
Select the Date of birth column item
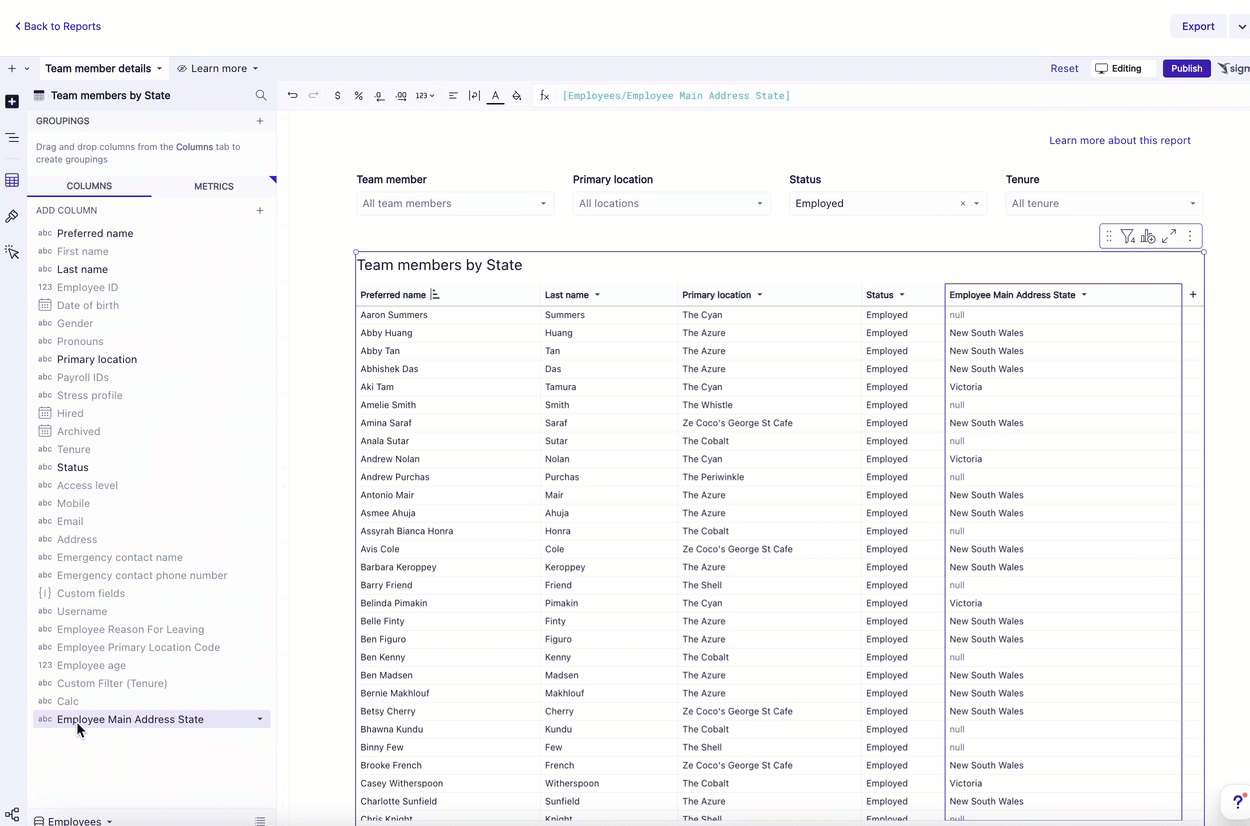click(x=152, y=306)
